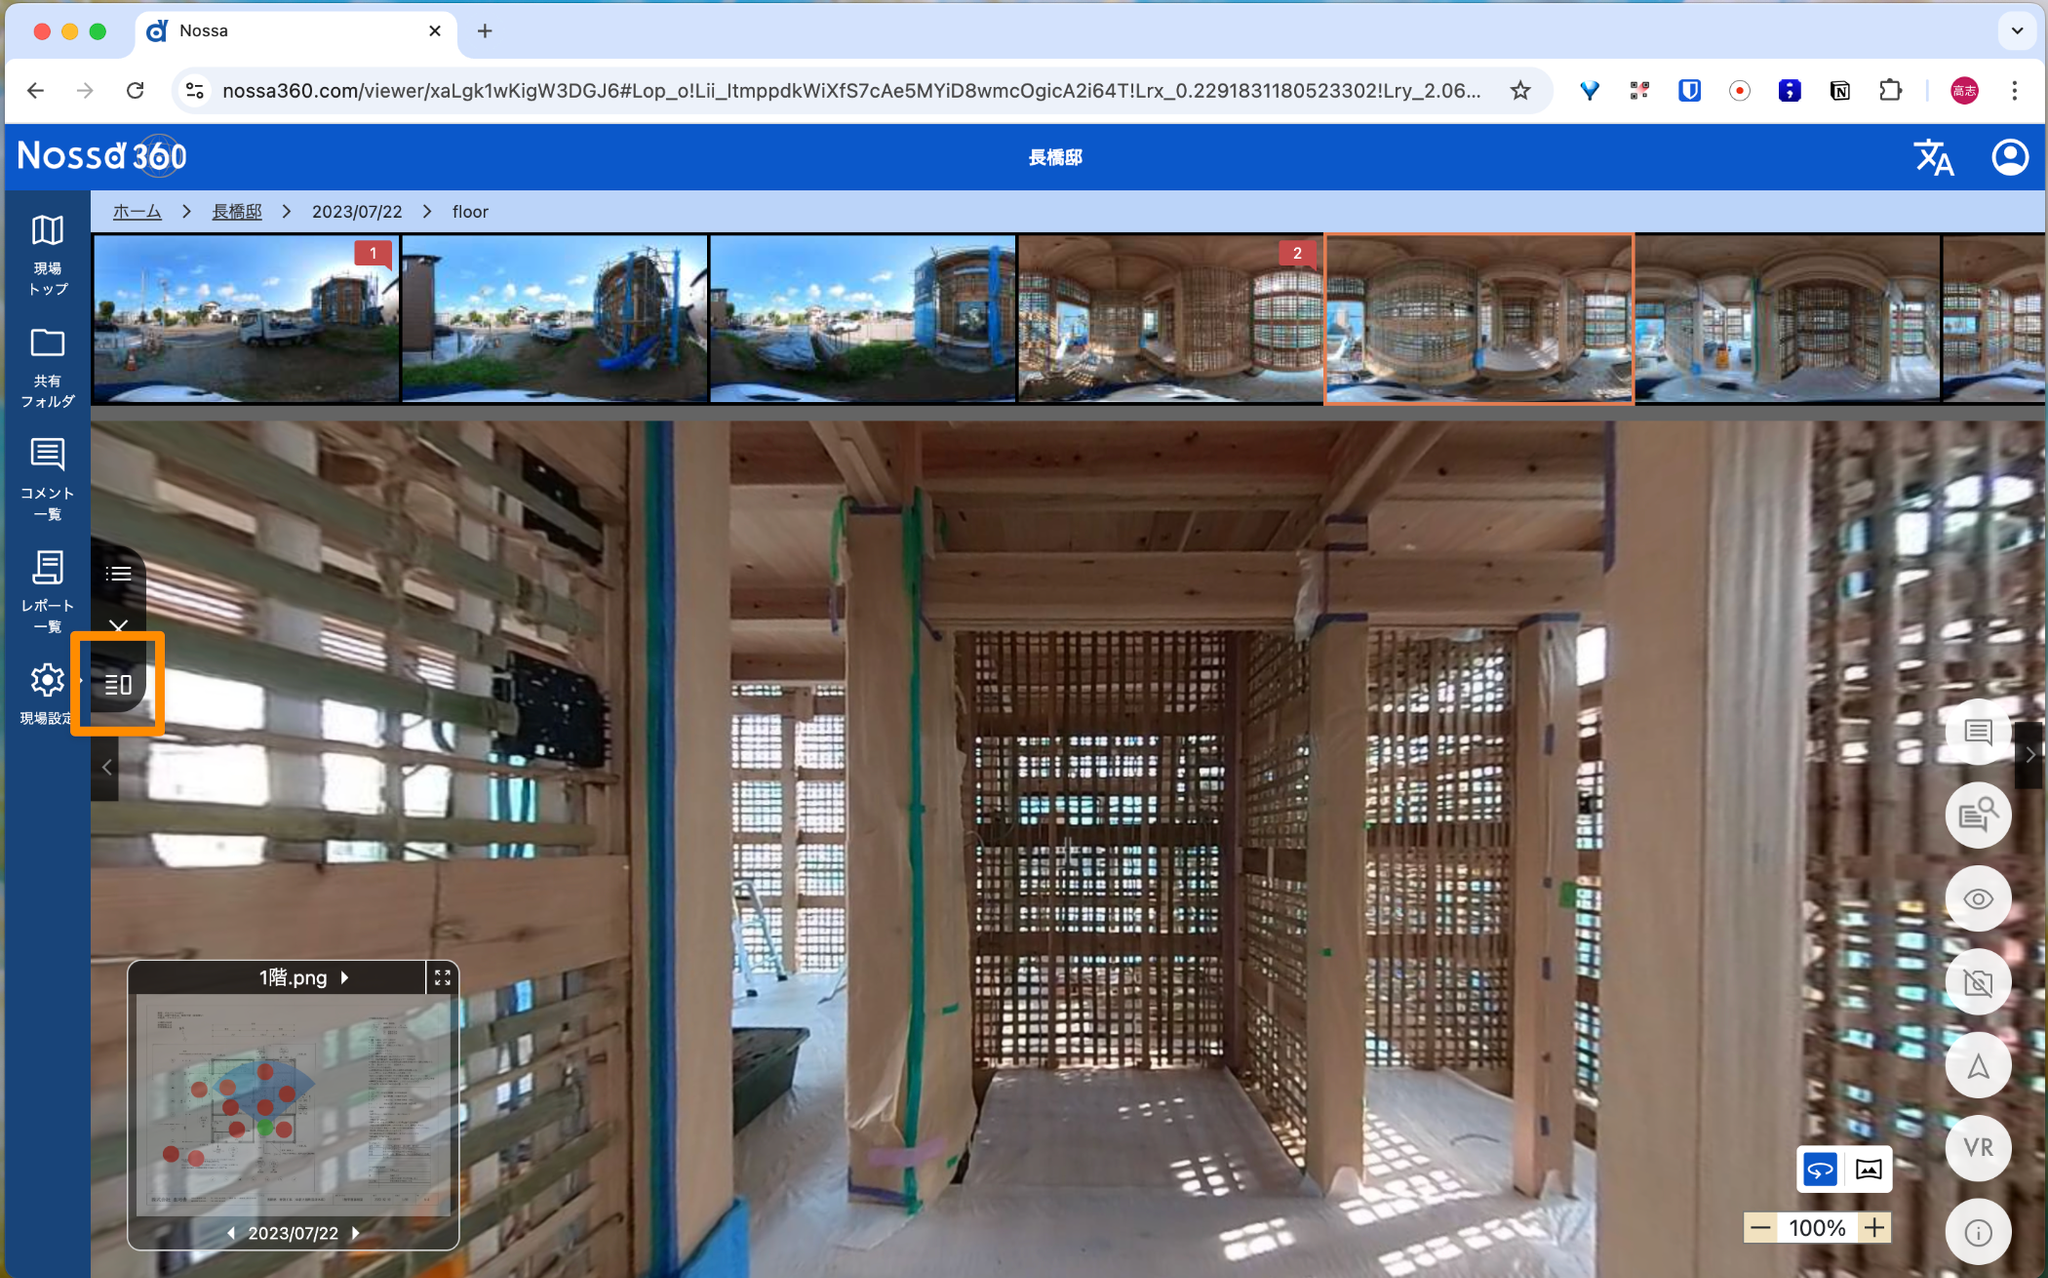The width and height of the screenshot is (2048, 1278).
Task: Click the 長橋邸 breadcrumb link
Action: click(237, 212)
